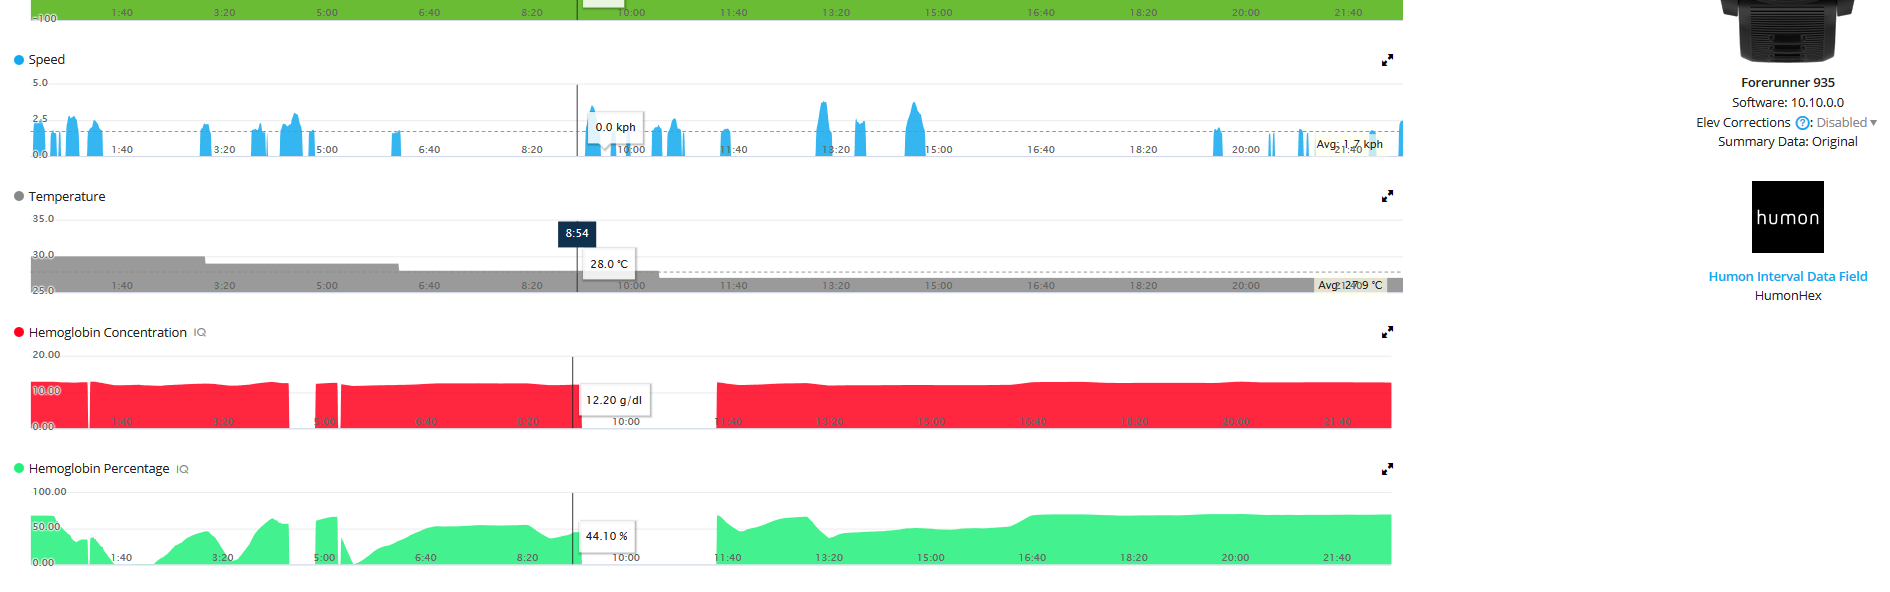Maximize the Hemoglobin Percentage chart

pyautogui.click(x=1387, y=469)
